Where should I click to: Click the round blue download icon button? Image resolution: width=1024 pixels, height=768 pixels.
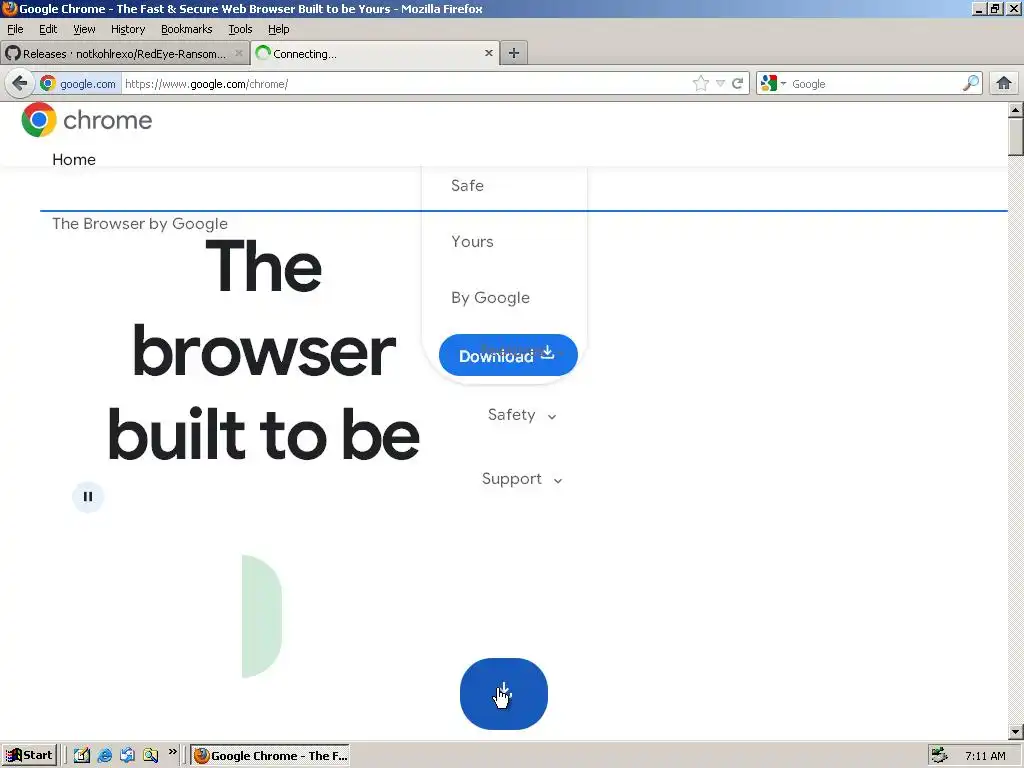pos(504,694)
